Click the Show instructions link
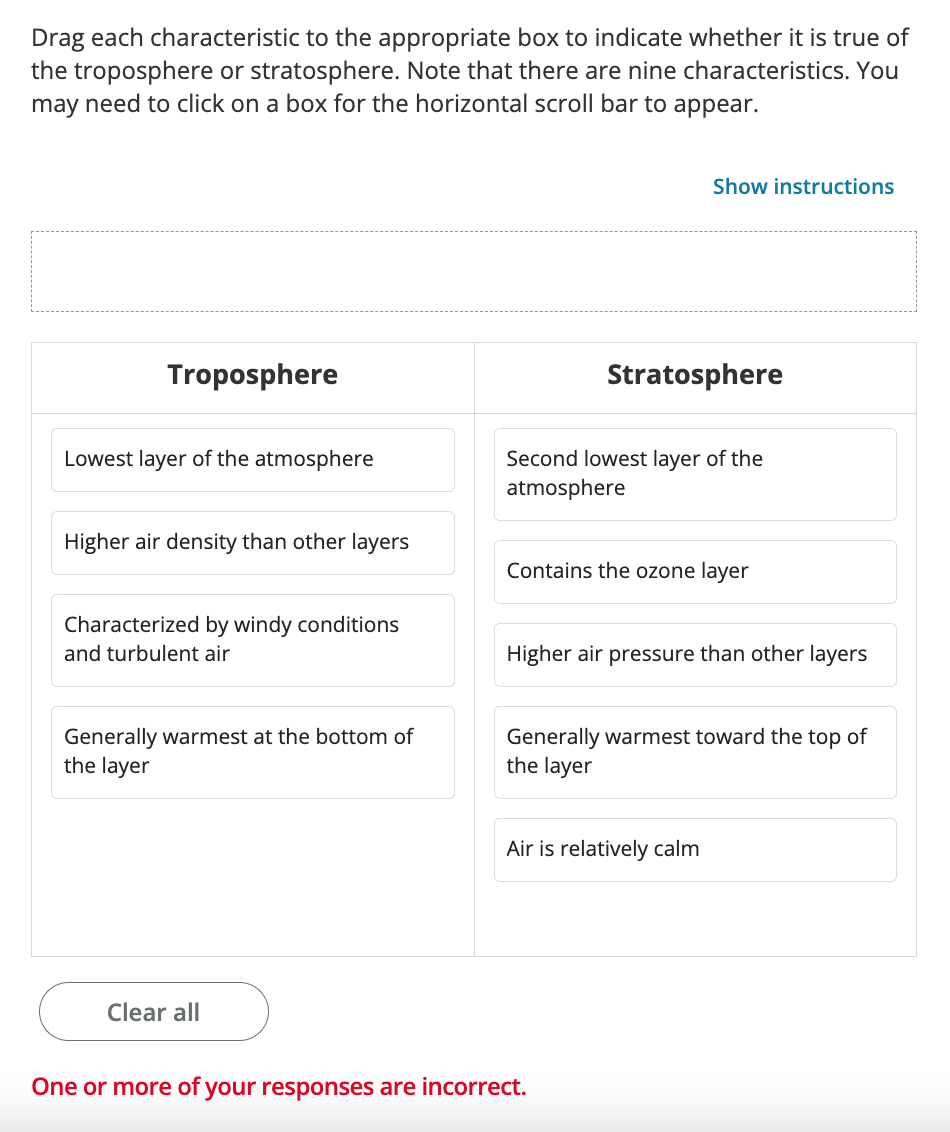 pyautogui.click(x=803, y=186)
